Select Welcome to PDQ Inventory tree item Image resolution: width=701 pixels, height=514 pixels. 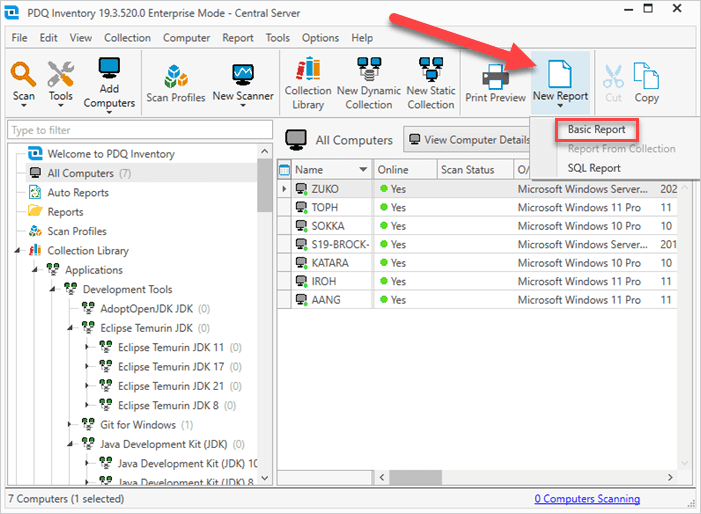(x=111, y=154)
